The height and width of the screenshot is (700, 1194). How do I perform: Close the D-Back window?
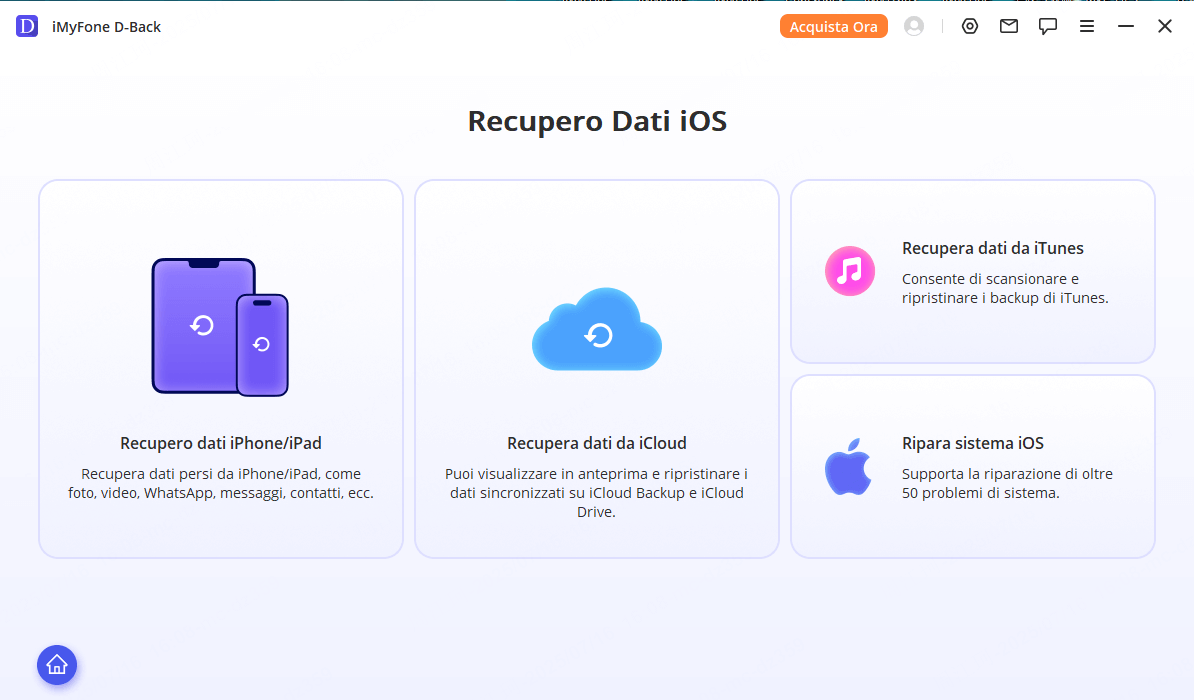click(x=1165, y=27)
